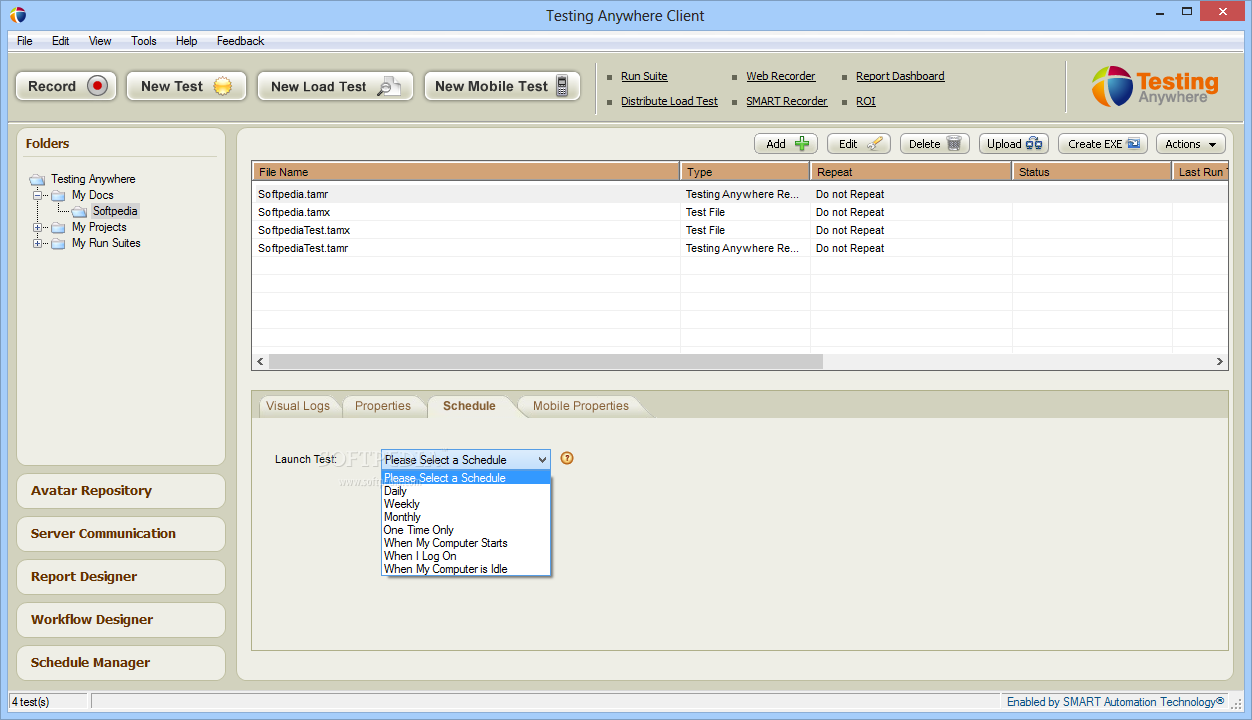
Task: Open the File menu
Action: (25, 41)
